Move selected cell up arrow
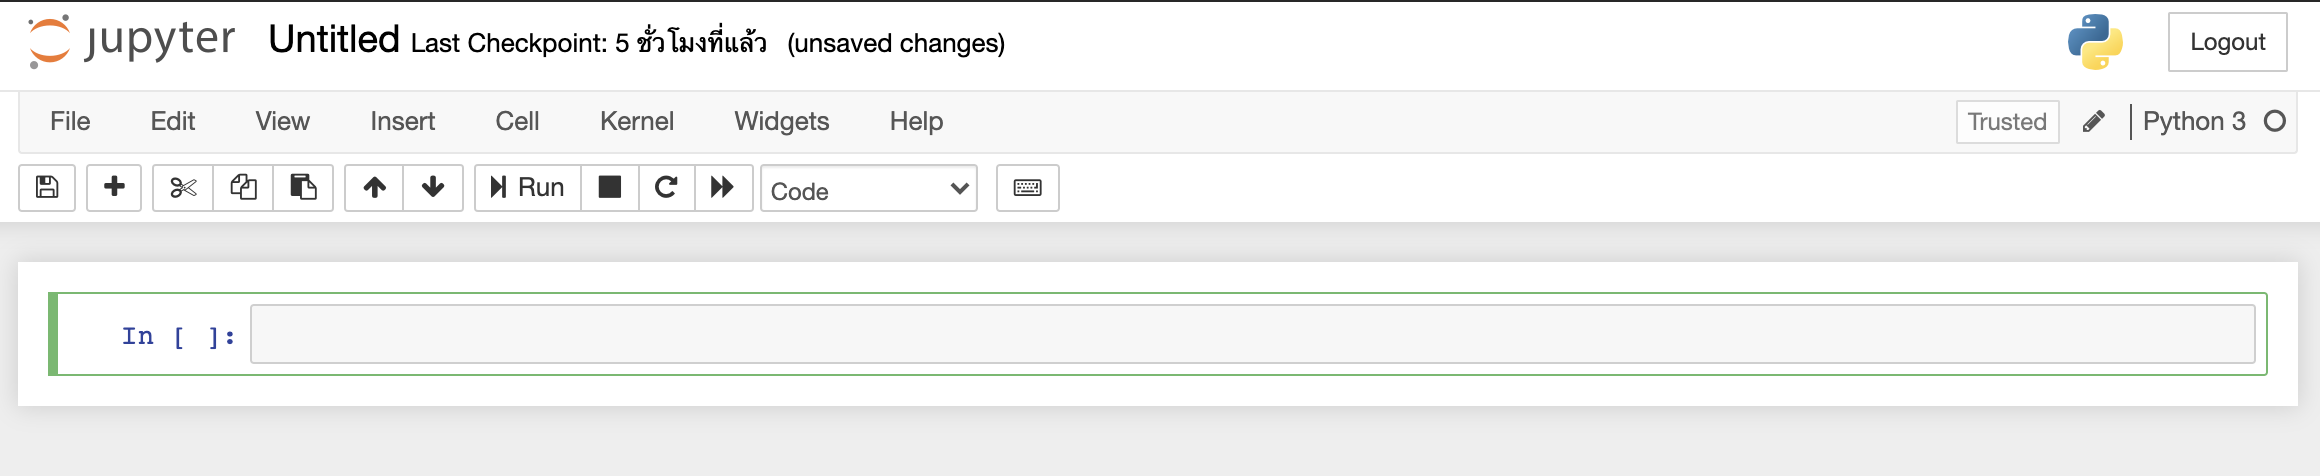Image resolution: width=2320 pixels, height=476 pixels. coord(374,187)
